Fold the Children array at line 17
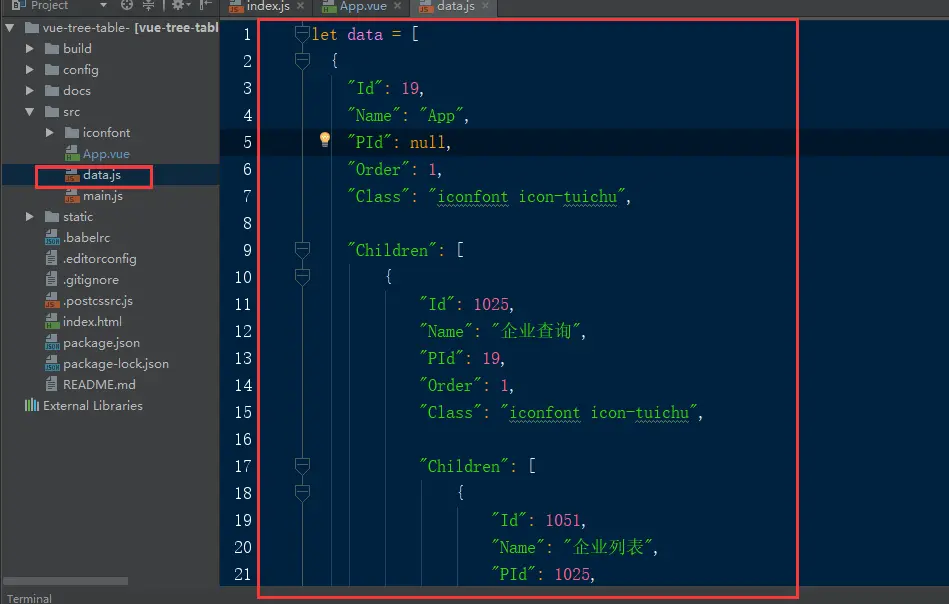 pos(302,466)
